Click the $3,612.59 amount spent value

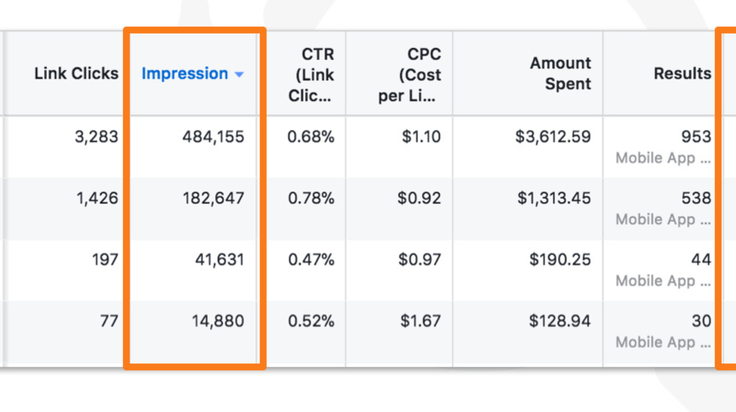[553, 137]
